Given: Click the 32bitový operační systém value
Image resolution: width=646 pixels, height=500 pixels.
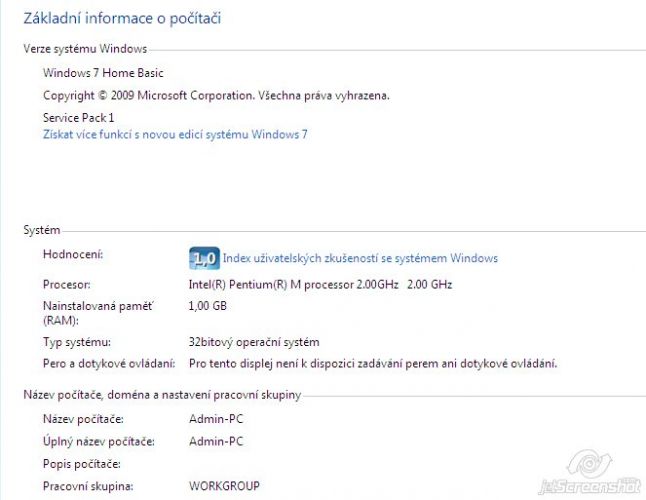Looking at the screenshot, I should (254, 342).
